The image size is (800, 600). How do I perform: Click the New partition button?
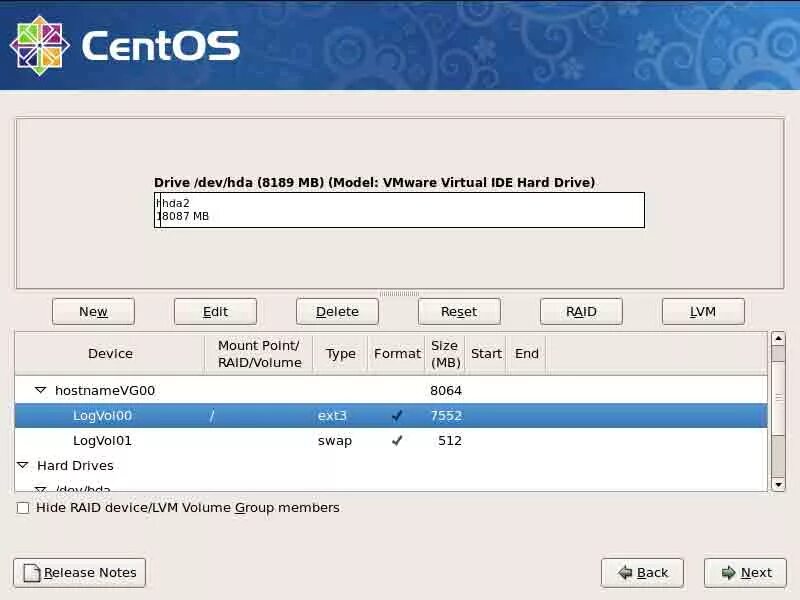click(93, 311)
